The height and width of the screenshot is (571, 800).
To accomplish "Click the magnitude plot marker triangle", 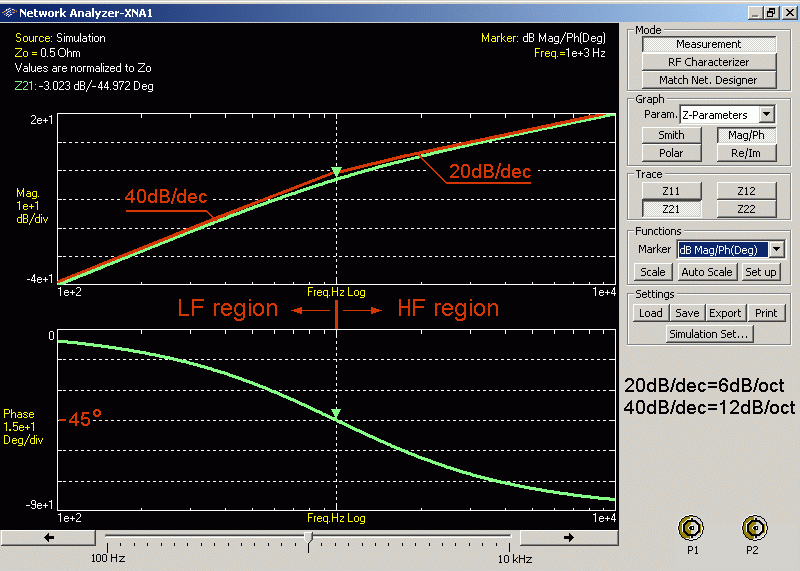I will [337, 173].
